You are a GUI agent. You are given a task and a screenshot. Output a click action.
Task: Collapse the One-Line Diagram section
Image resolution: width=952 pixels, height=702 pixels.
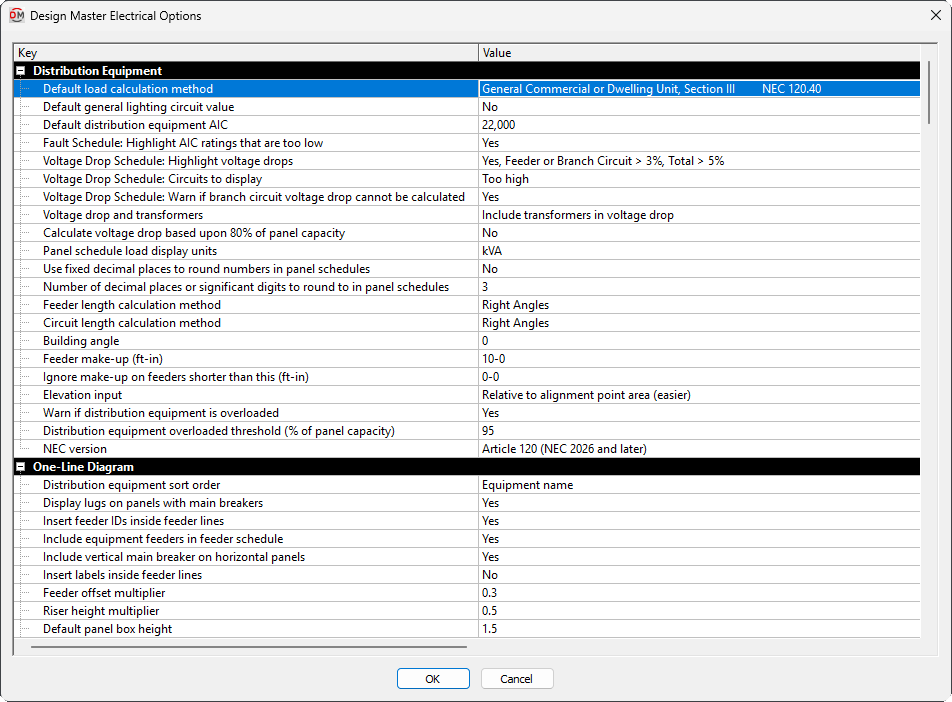[21, 467]
